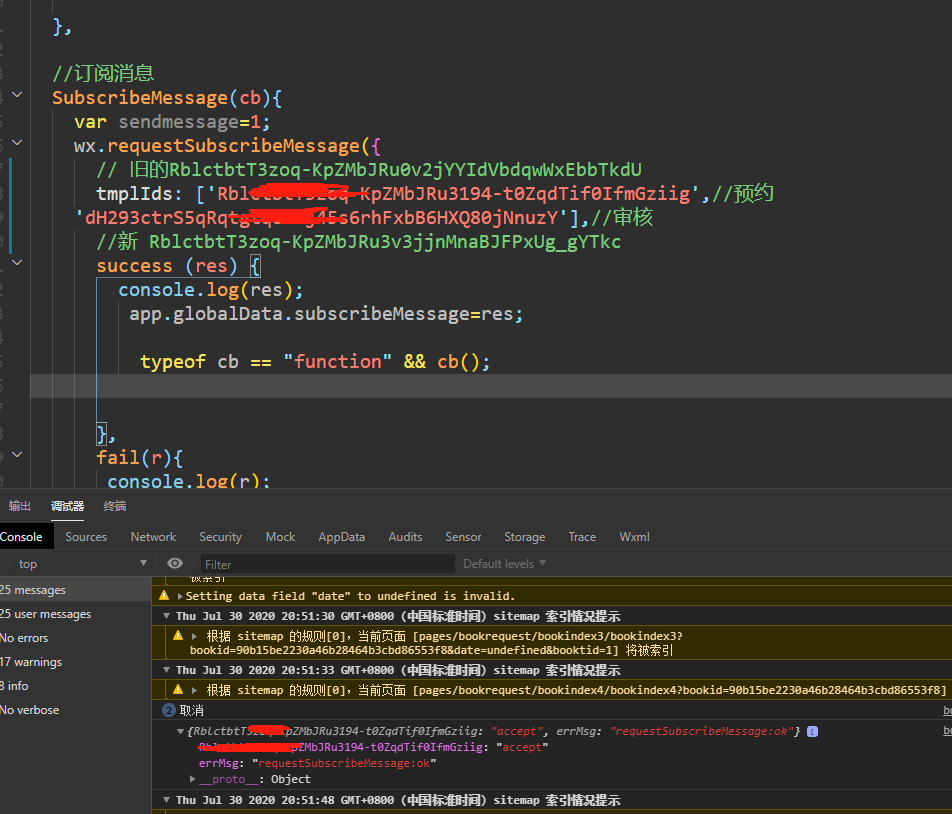Screen dimensions: 952x814
Task: Open the 终端 panel tab
Action: [114, 506]
